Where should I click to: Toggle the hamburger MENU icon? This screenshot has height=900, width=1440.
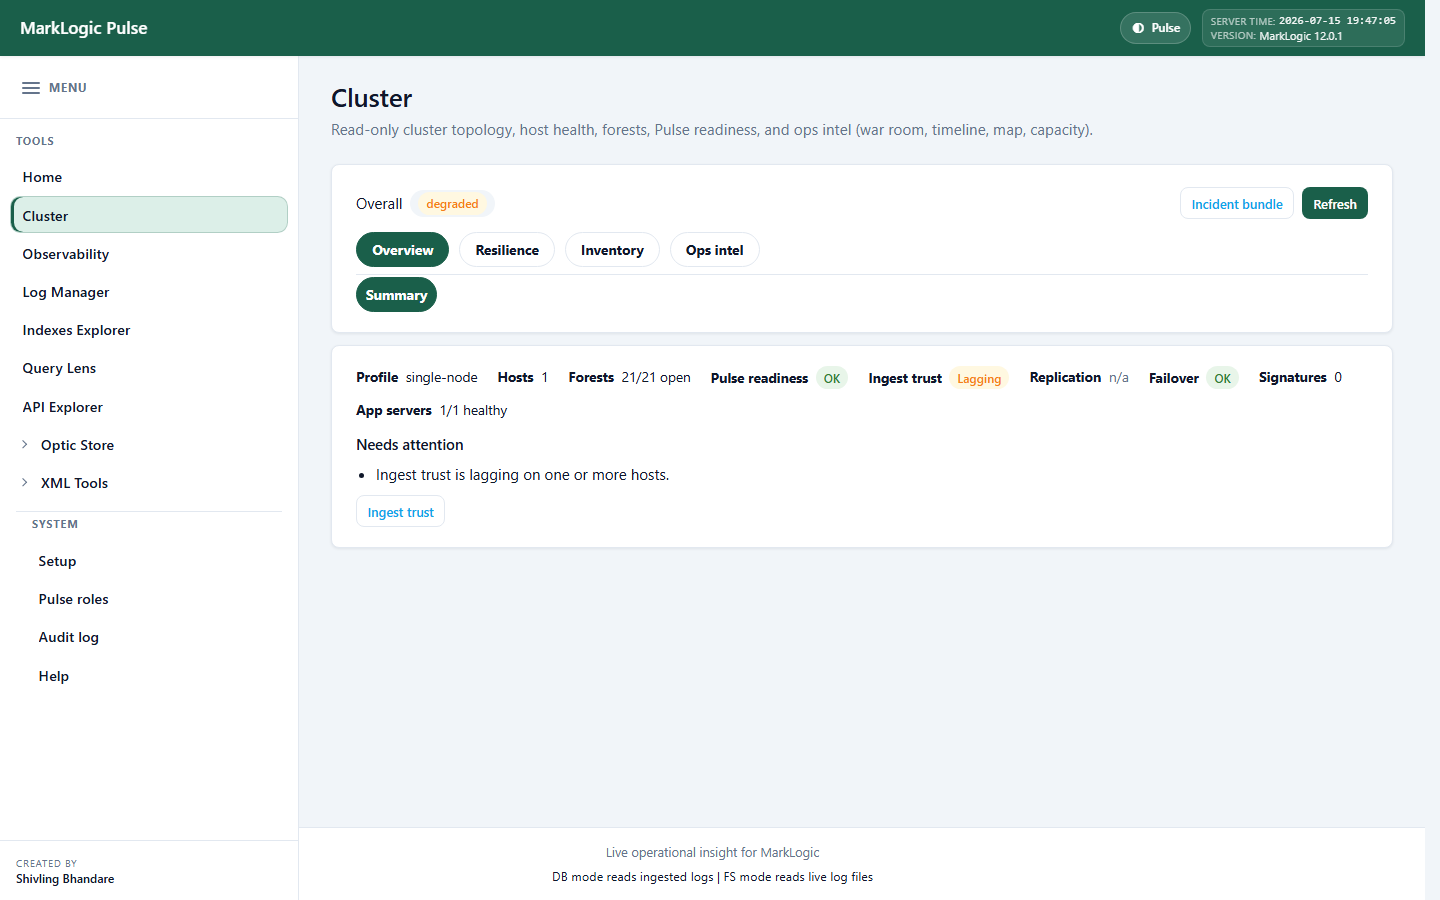[x=31, y=88]
